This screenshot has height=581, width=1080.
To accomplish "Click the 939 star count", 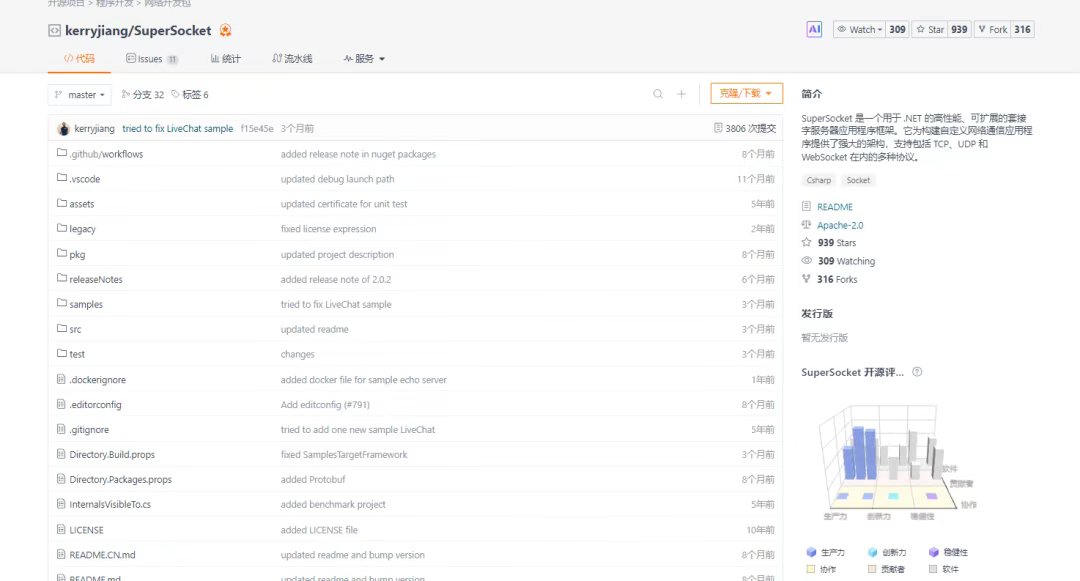I will point(959,30).
